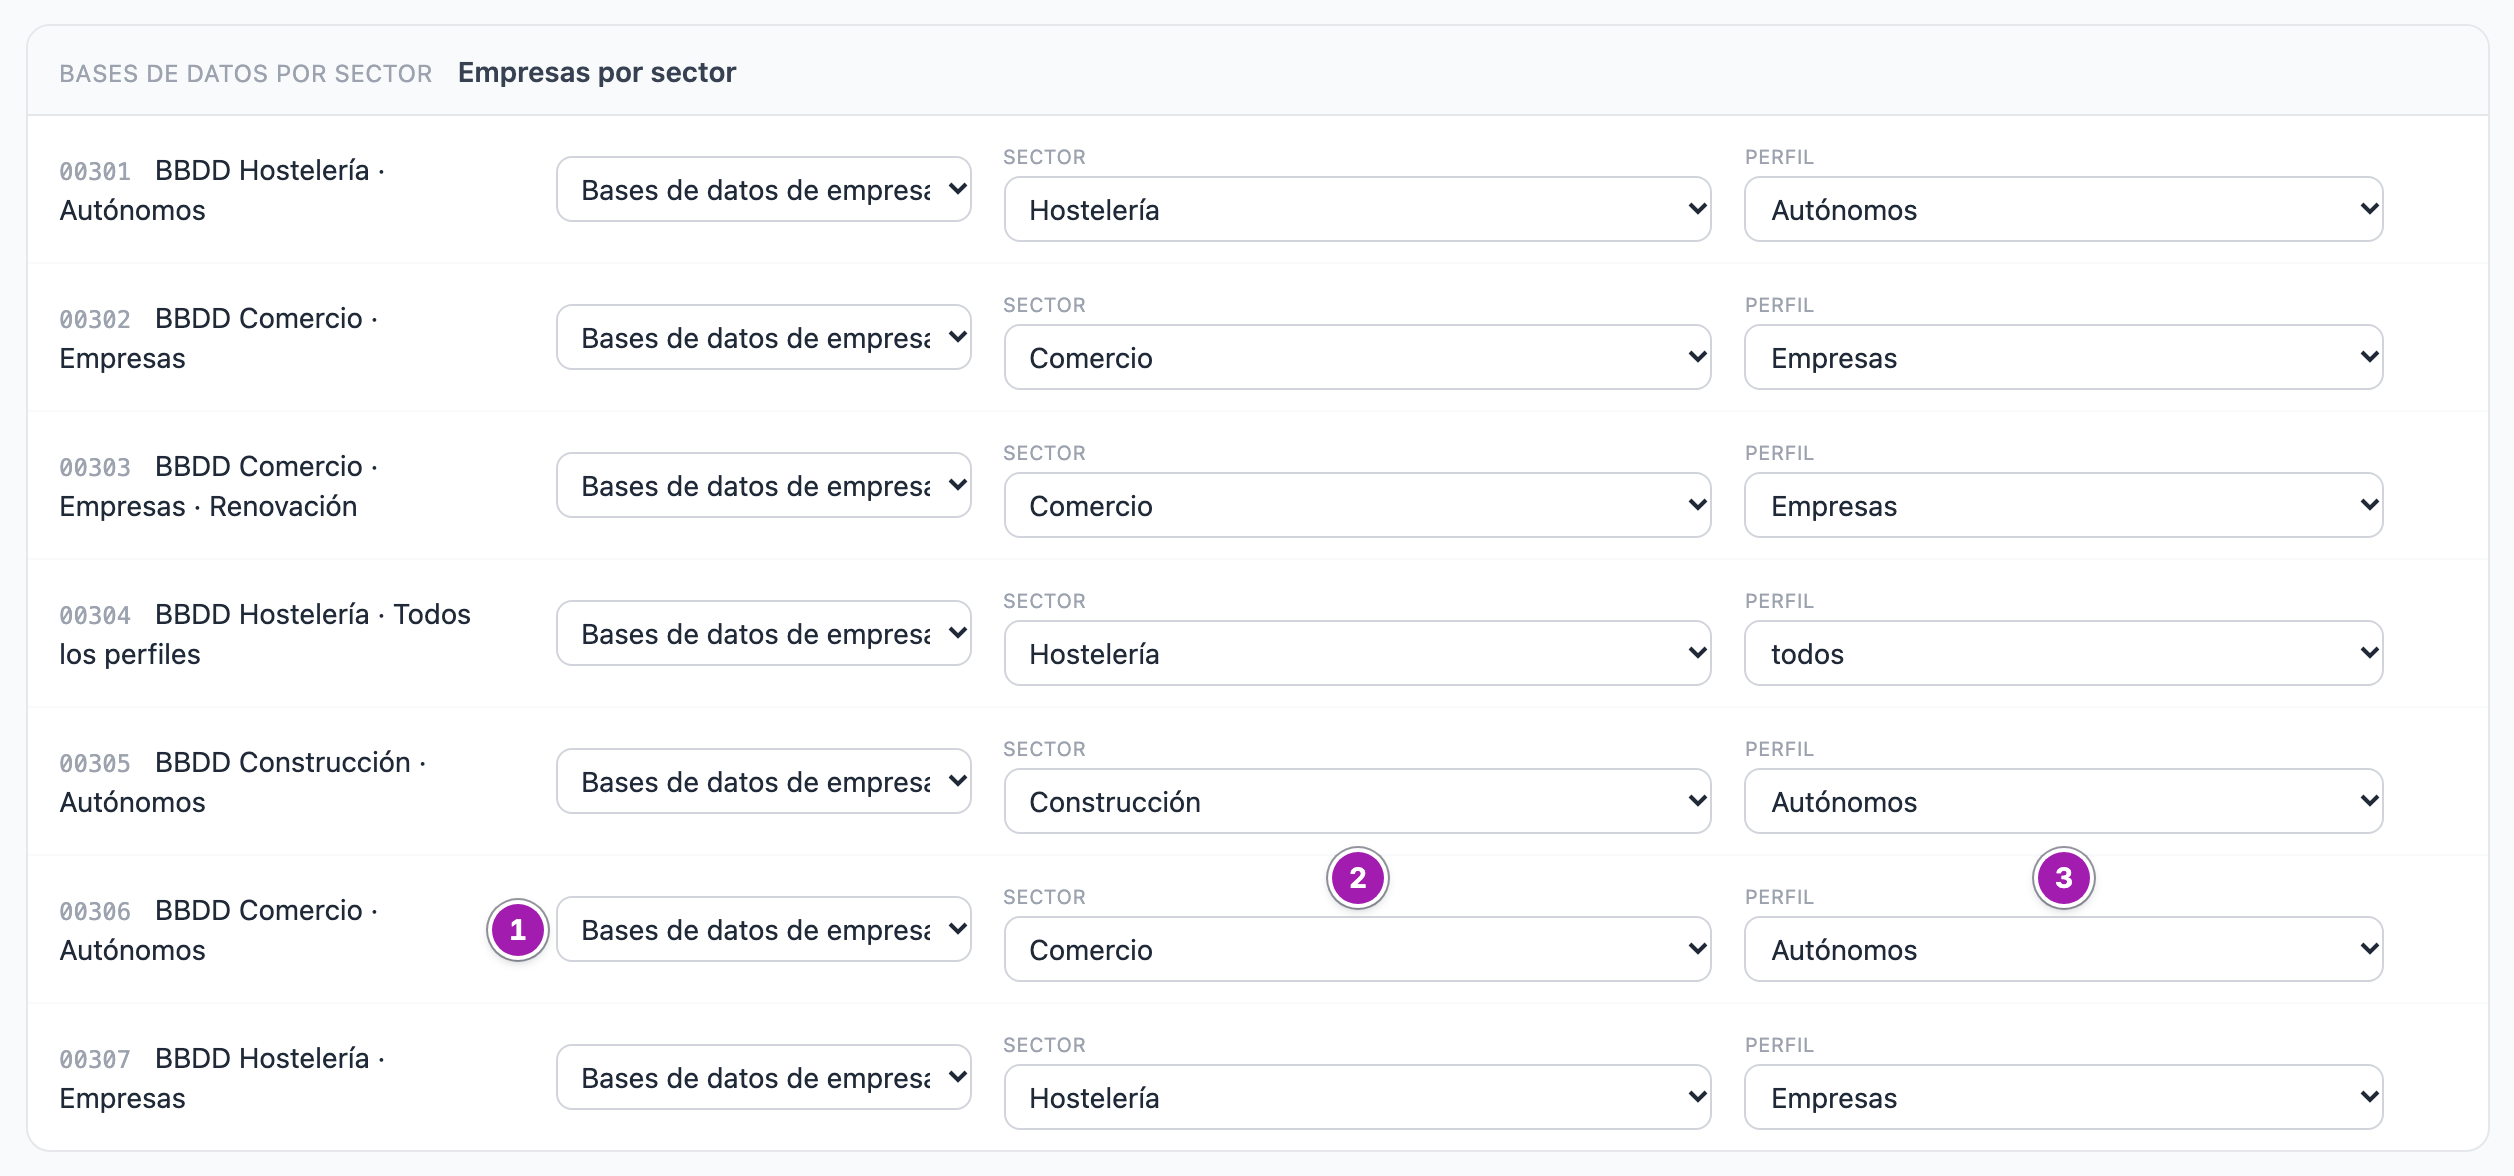Open Perfil dropdown for row 00301
Image resolution: width=2514 pixels, height=1176 pixels.
(2063, 209)
